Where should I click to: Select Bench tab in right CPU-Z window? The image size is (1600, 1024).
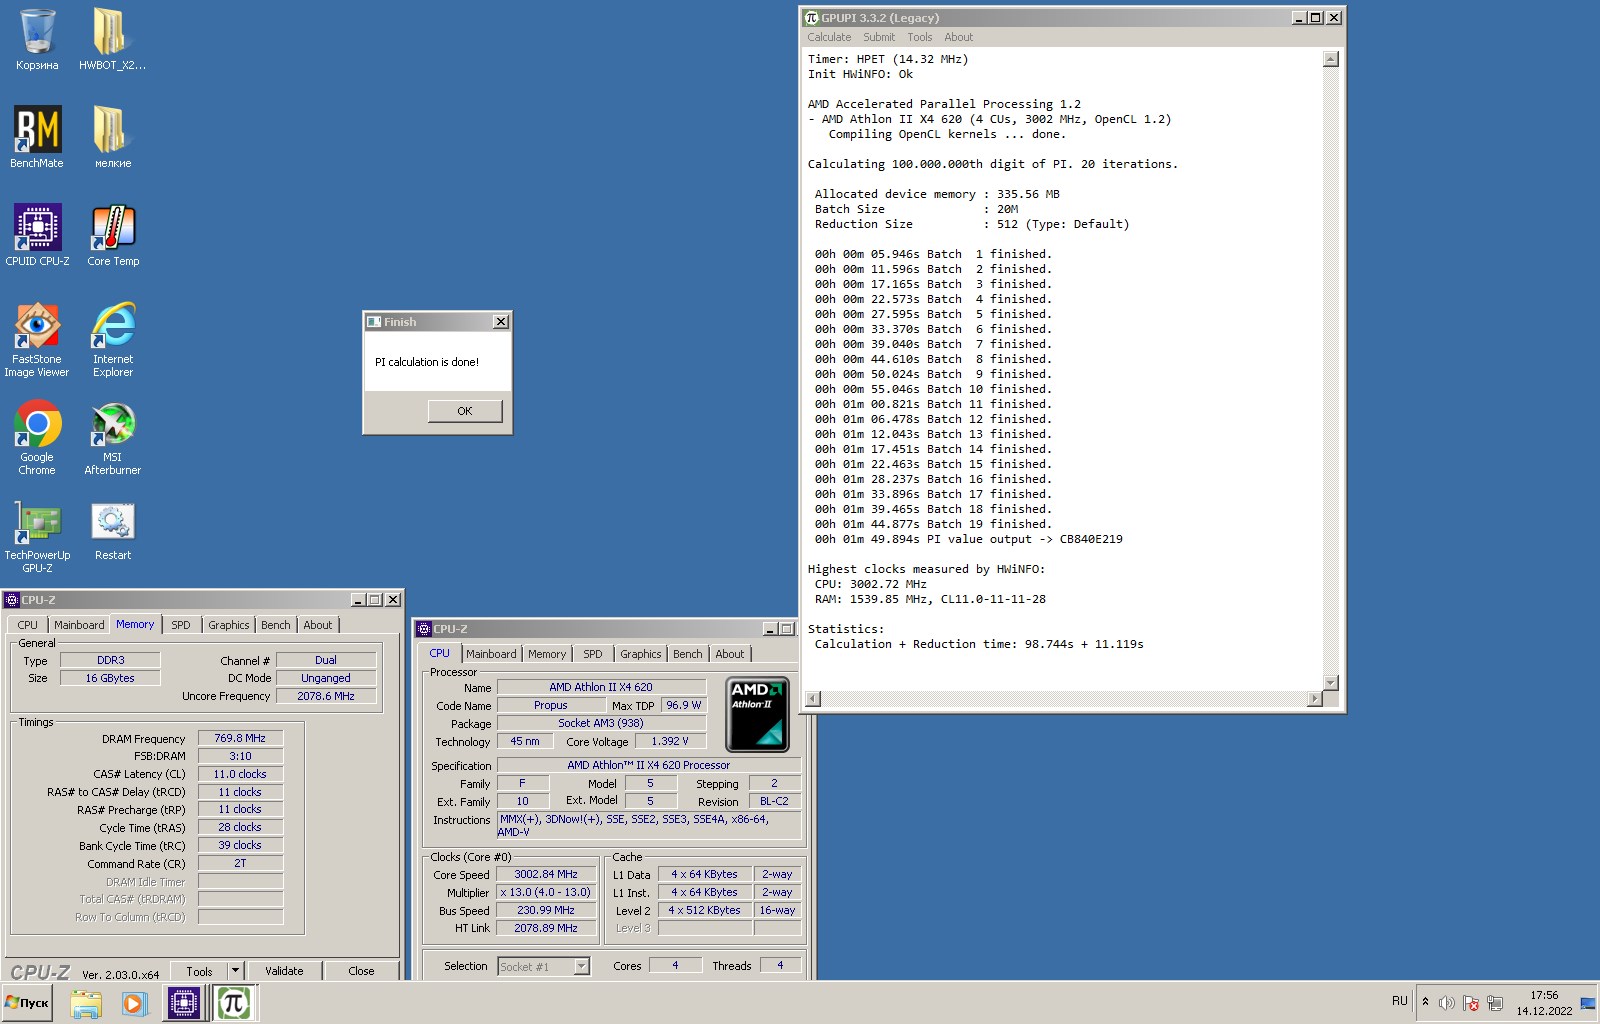click(688, 654)
